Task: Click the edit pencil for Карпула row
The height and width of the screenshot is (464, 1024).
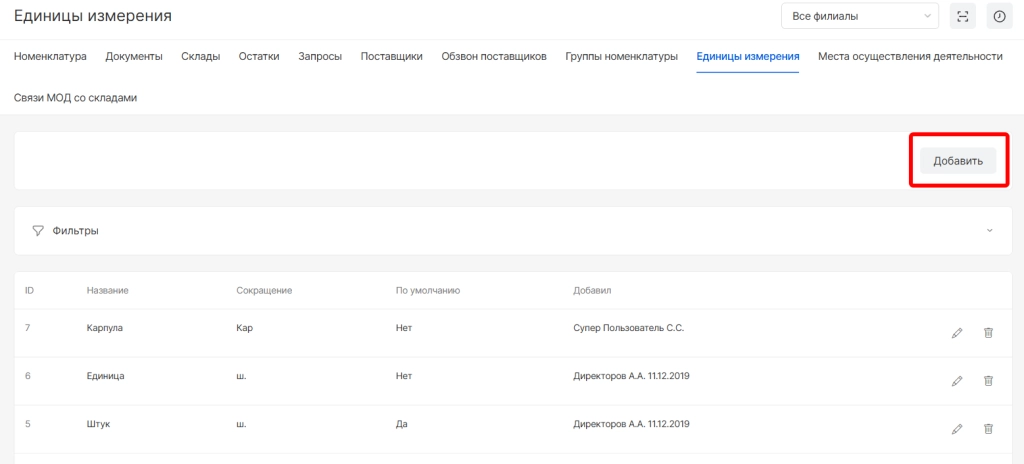Action: click(957, 333)
